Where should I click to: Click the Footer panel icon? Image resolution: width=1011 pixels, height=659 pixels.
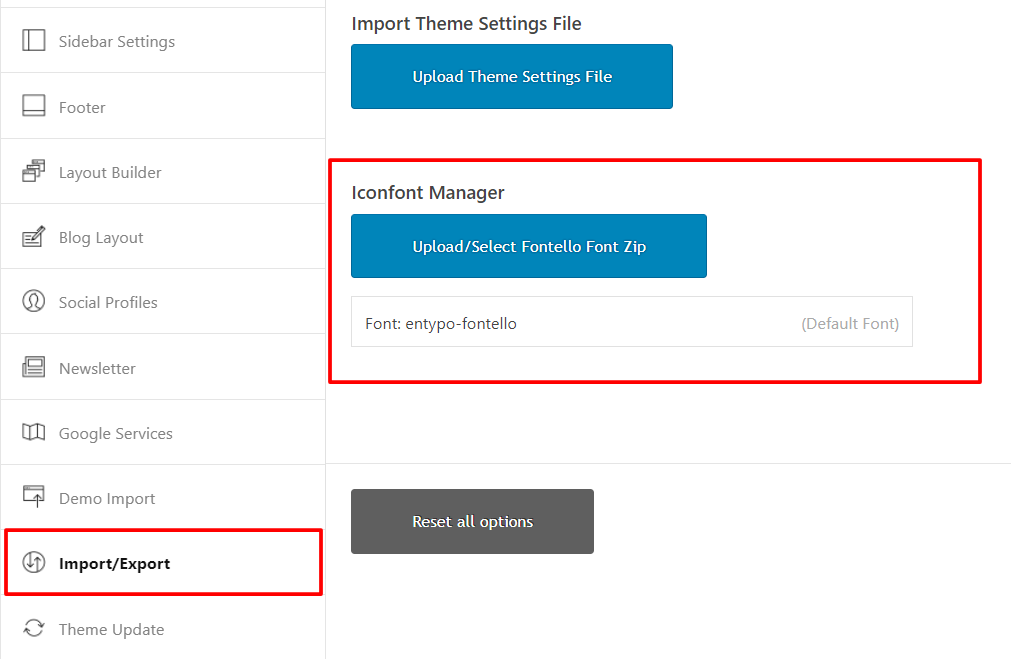coord(34,106)
